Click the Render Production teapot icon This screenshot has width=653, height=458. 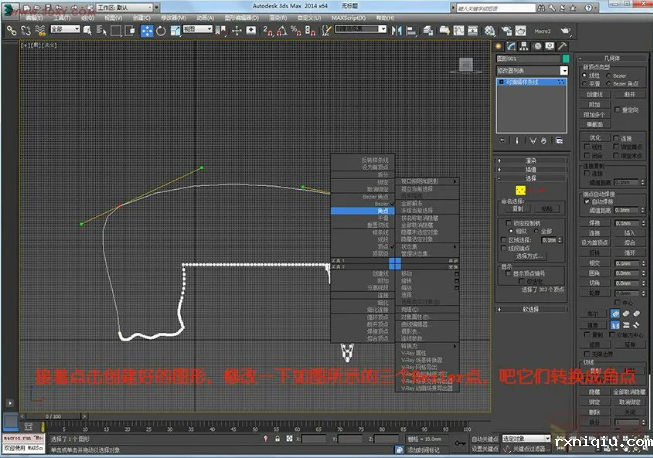point(565,30)
